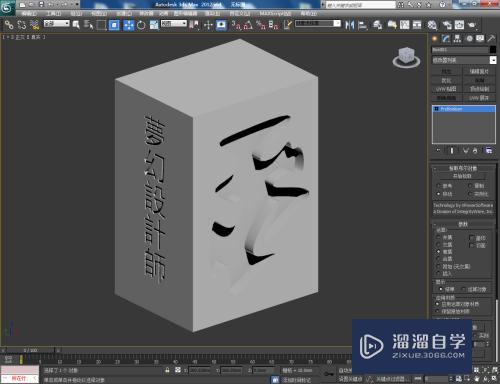The height and width of the screenshot is (384, 500).
Task: Toggle the Spinner Snap icon
Action: tap(273, 25)
